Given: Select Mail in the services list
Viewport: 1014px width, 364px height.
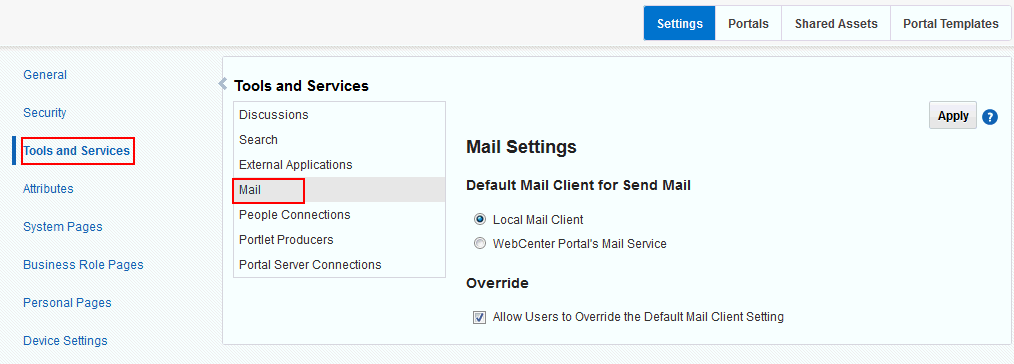Looking at the screenshot, I should pyautogui.click(x=340, y=189).
